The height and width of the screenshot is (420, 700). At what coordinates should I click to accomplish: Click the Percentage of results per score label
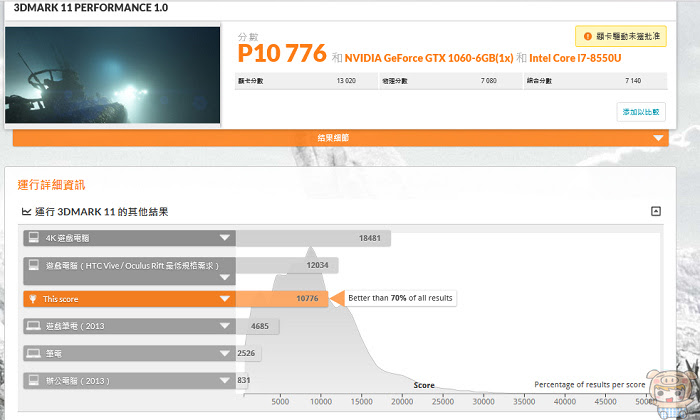589,384
